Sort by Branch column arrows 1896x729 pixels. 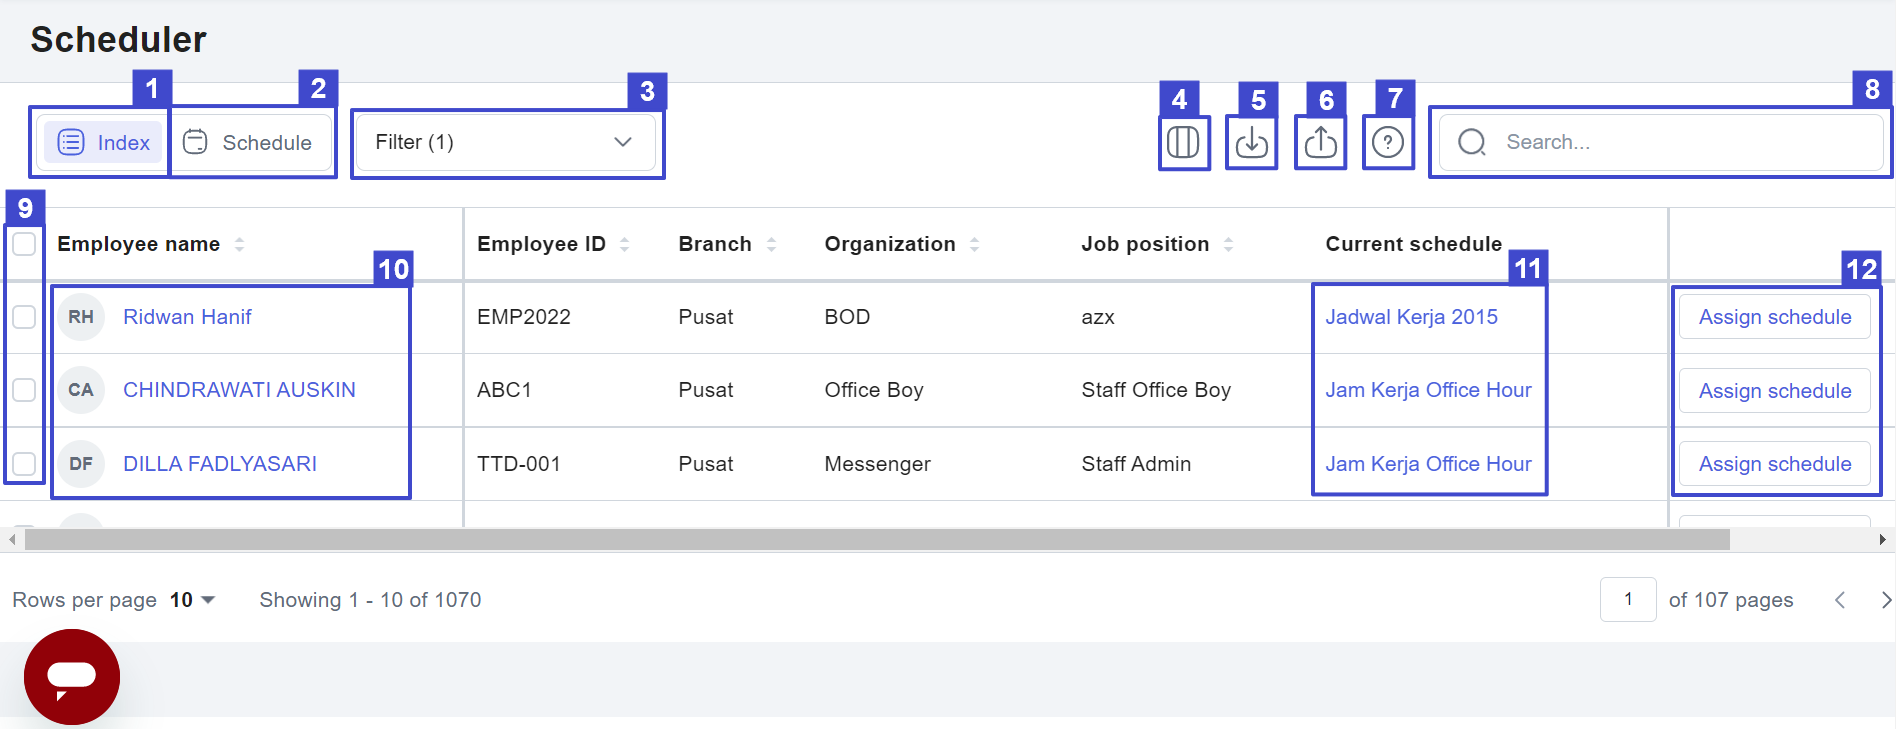click(x=771, y=244)
